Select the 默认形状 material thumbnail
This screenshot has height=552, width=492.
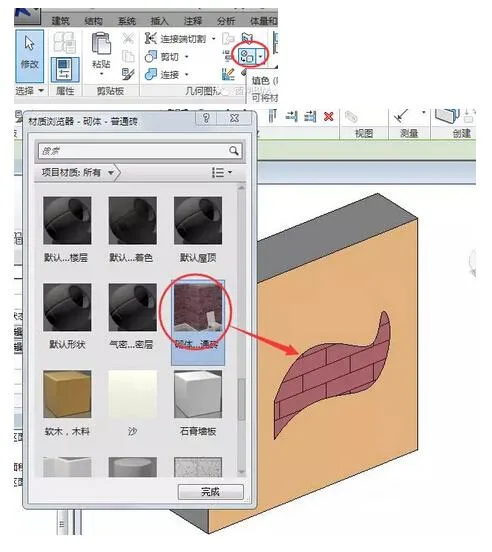pyautogui.click(x=67, y=307)
